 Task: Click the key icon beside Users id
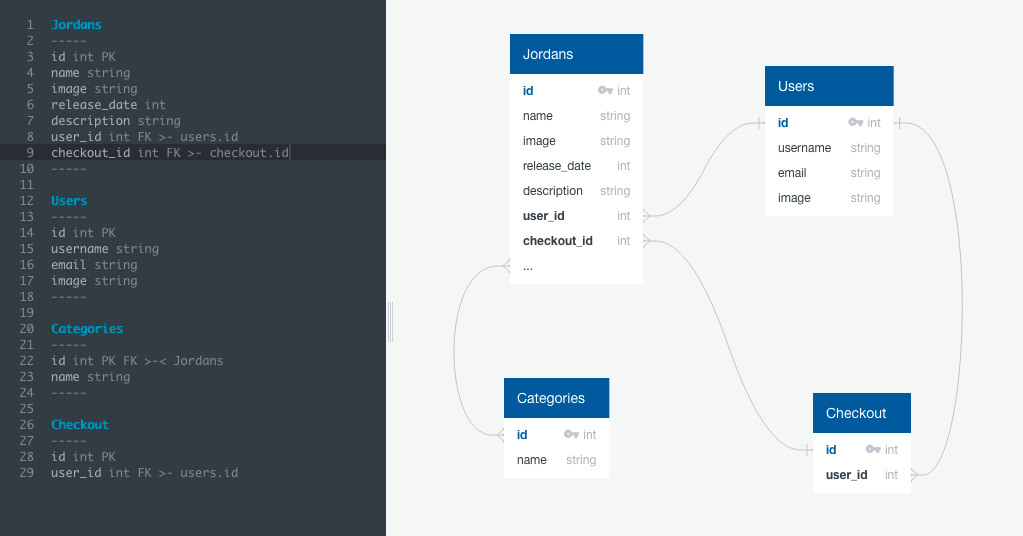[x=855, y=122]
